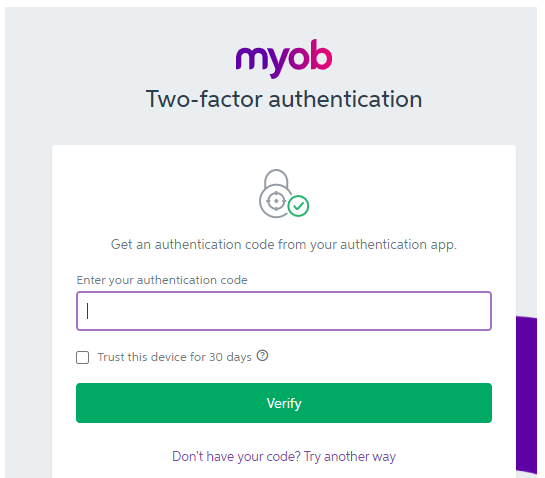The height and width of the screenshot is (478, 545).
Task: Click the green checkmark badge
Action: coord(298,206)
